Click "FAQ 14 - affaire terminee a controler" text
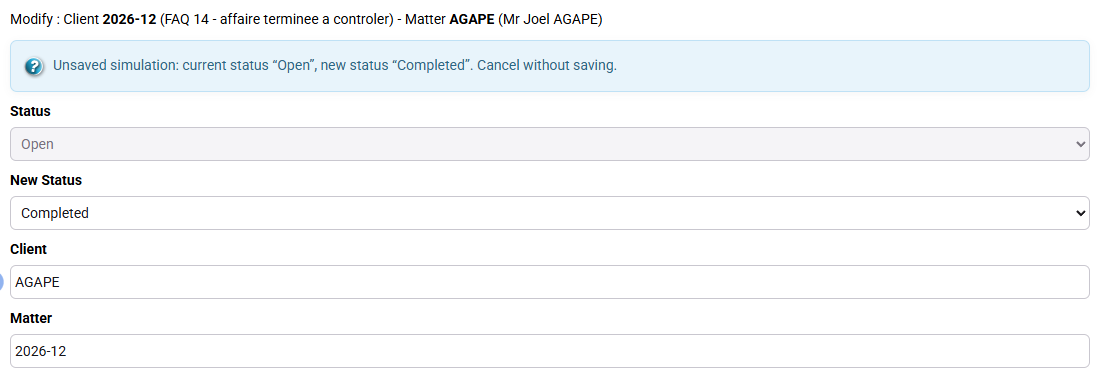 [x=276, y=19]
